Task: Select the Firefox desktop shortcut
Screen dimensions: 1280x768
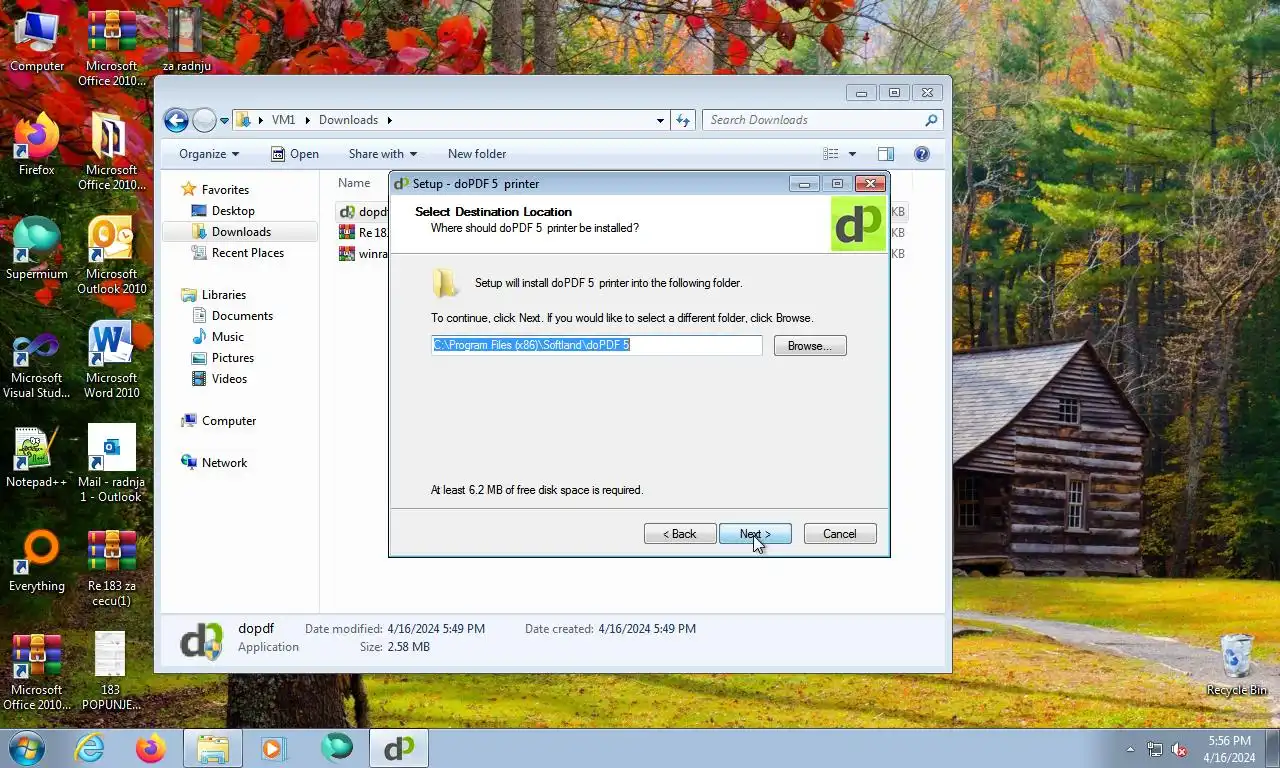Action: click(37, 144)
